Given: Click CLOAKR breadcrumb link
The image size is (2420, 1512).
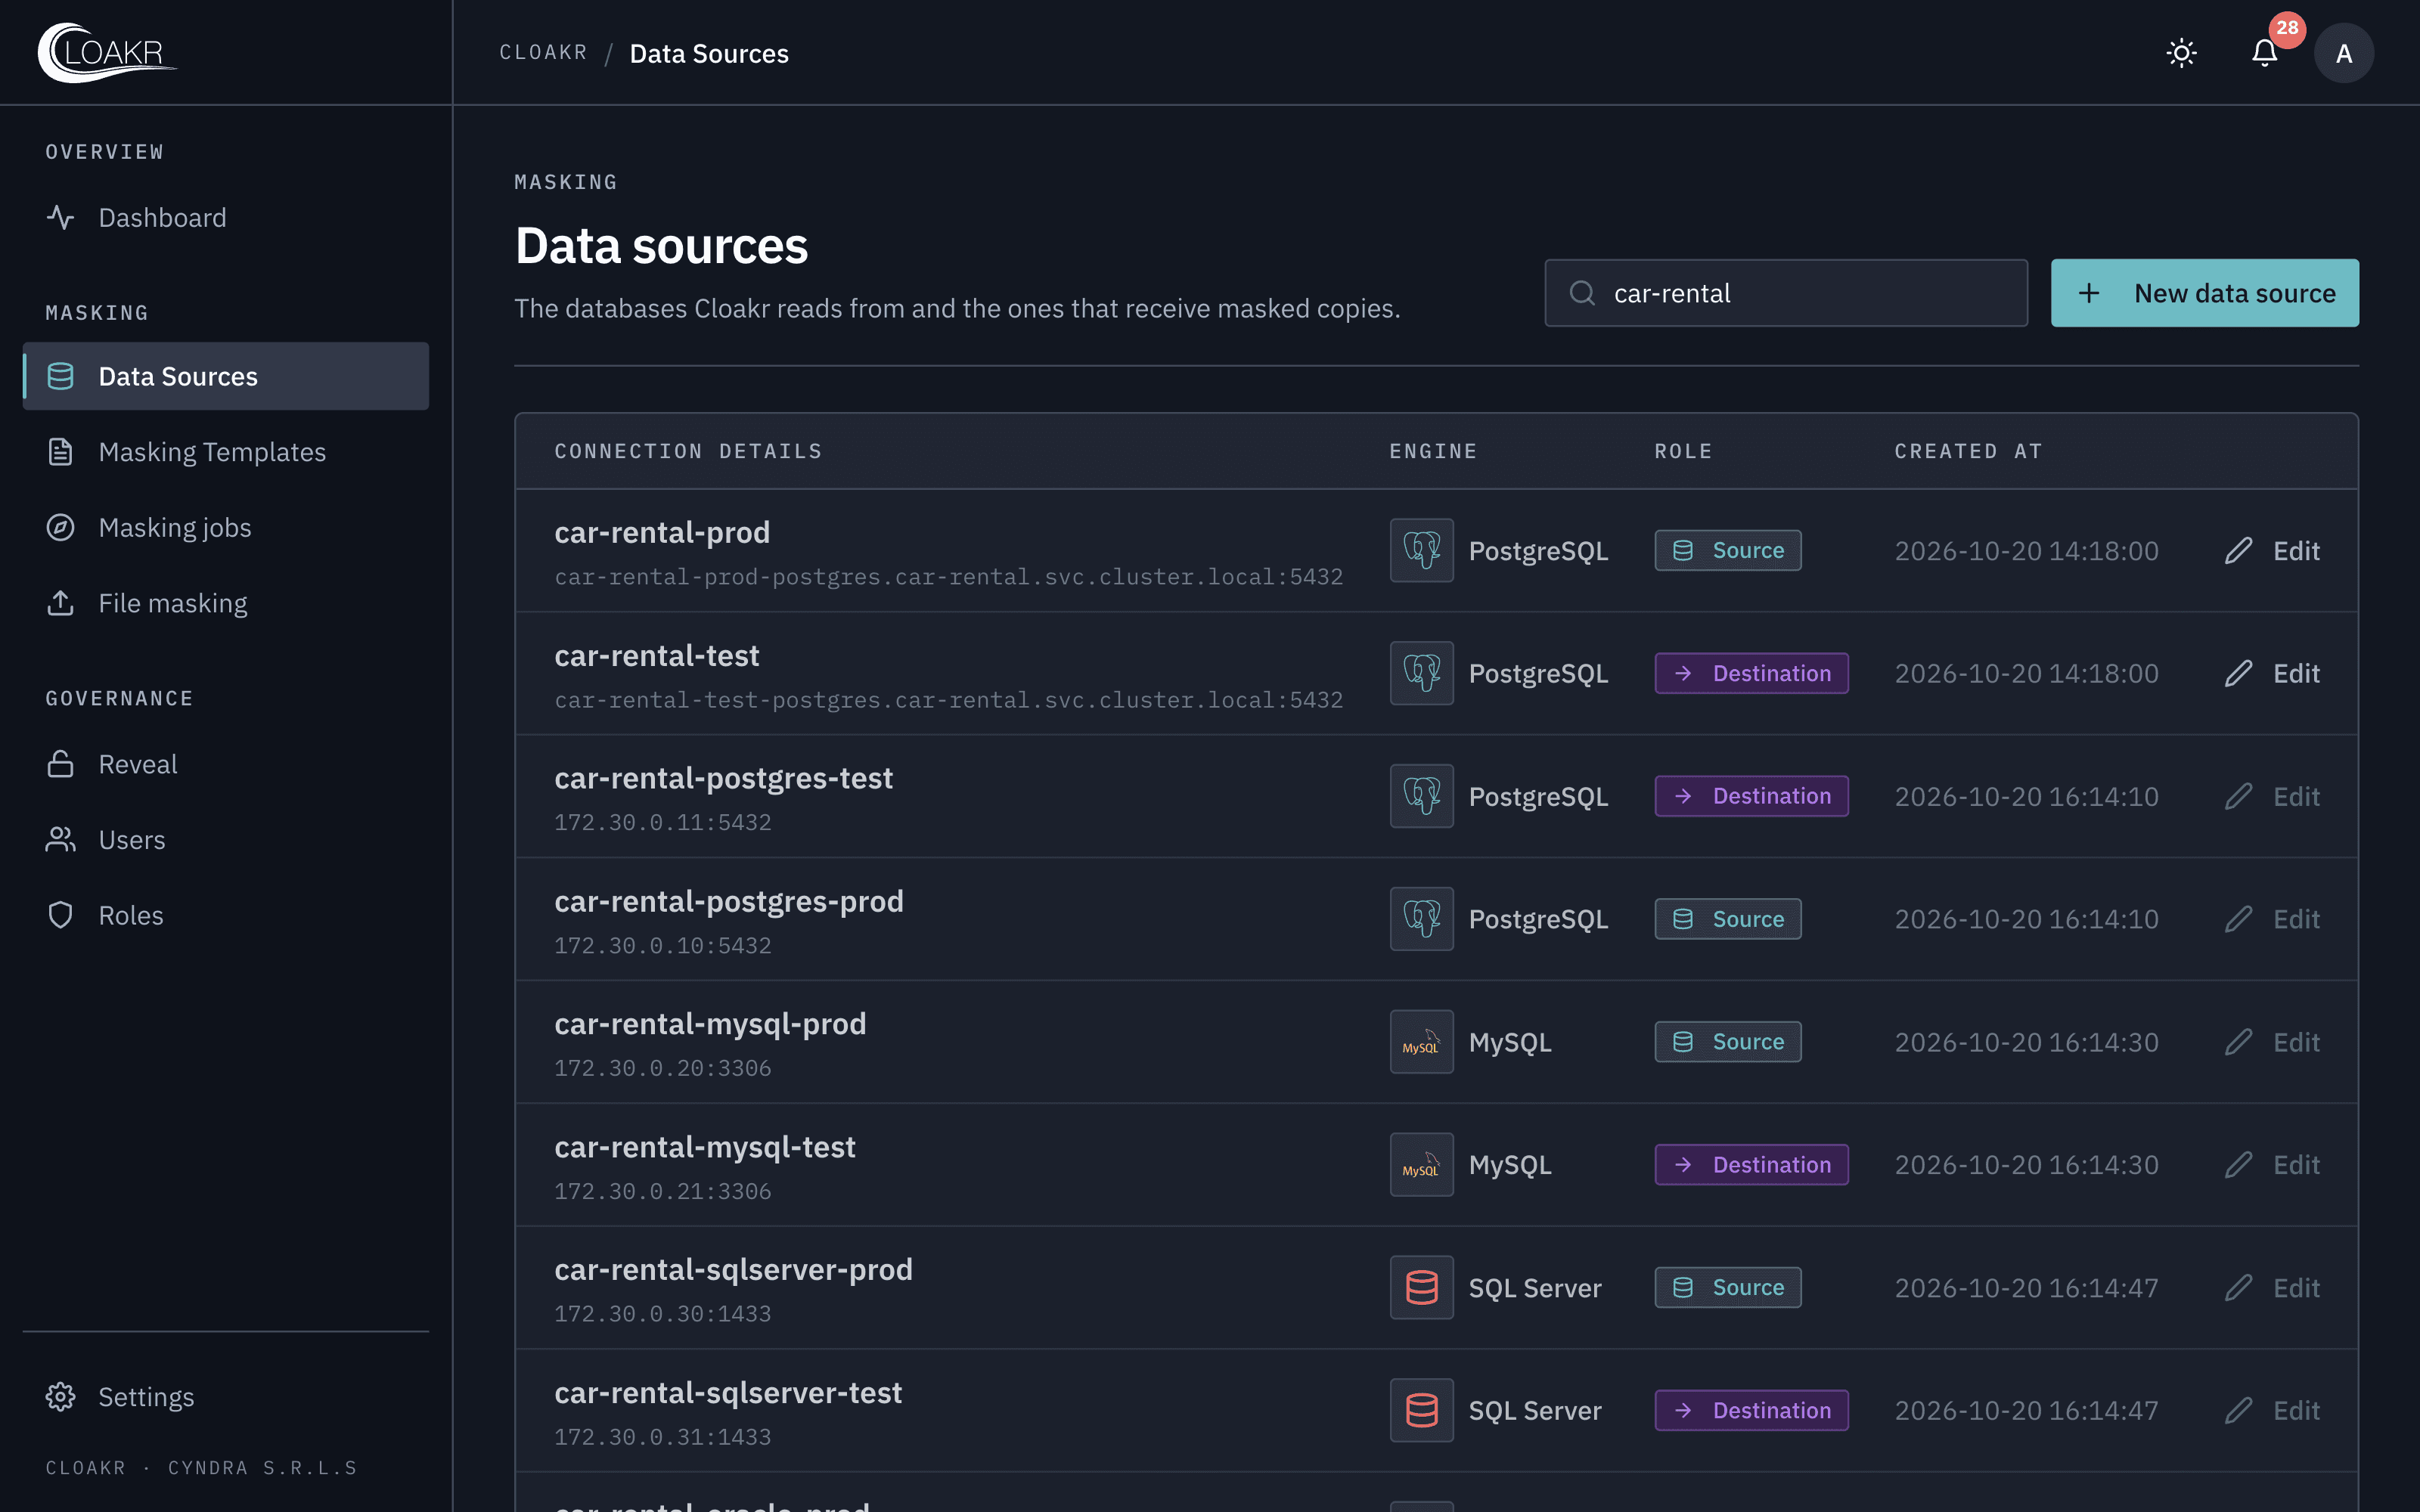Looking at the screenshot, I should click(543, 53).
